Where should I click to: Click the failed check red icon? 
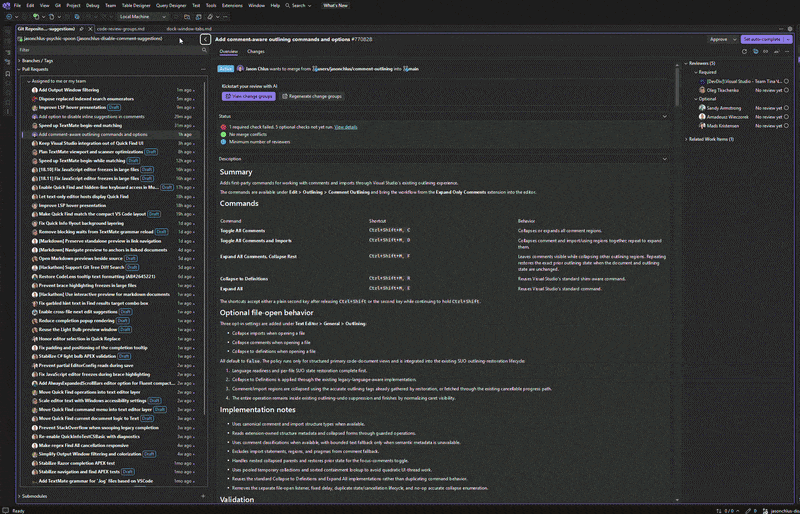223,127
